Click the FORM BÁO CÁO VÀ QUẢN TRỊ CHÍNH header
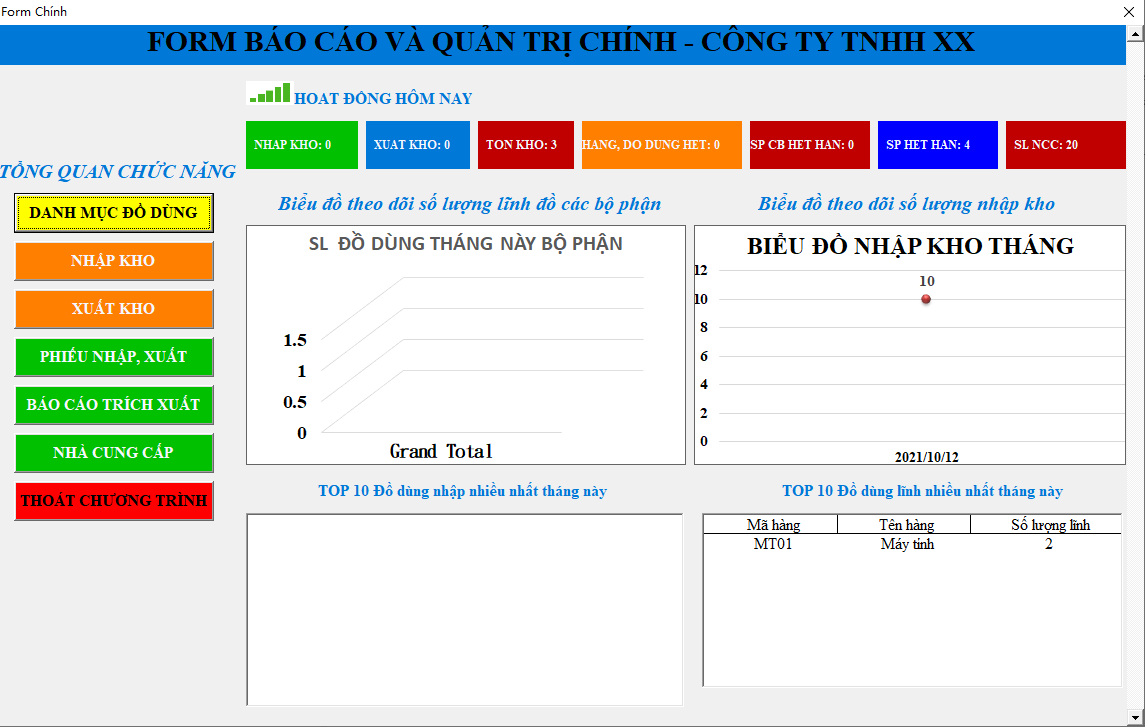Viewport: 1145px width, 727px height. pyautogui.click(x=561, y=42)
